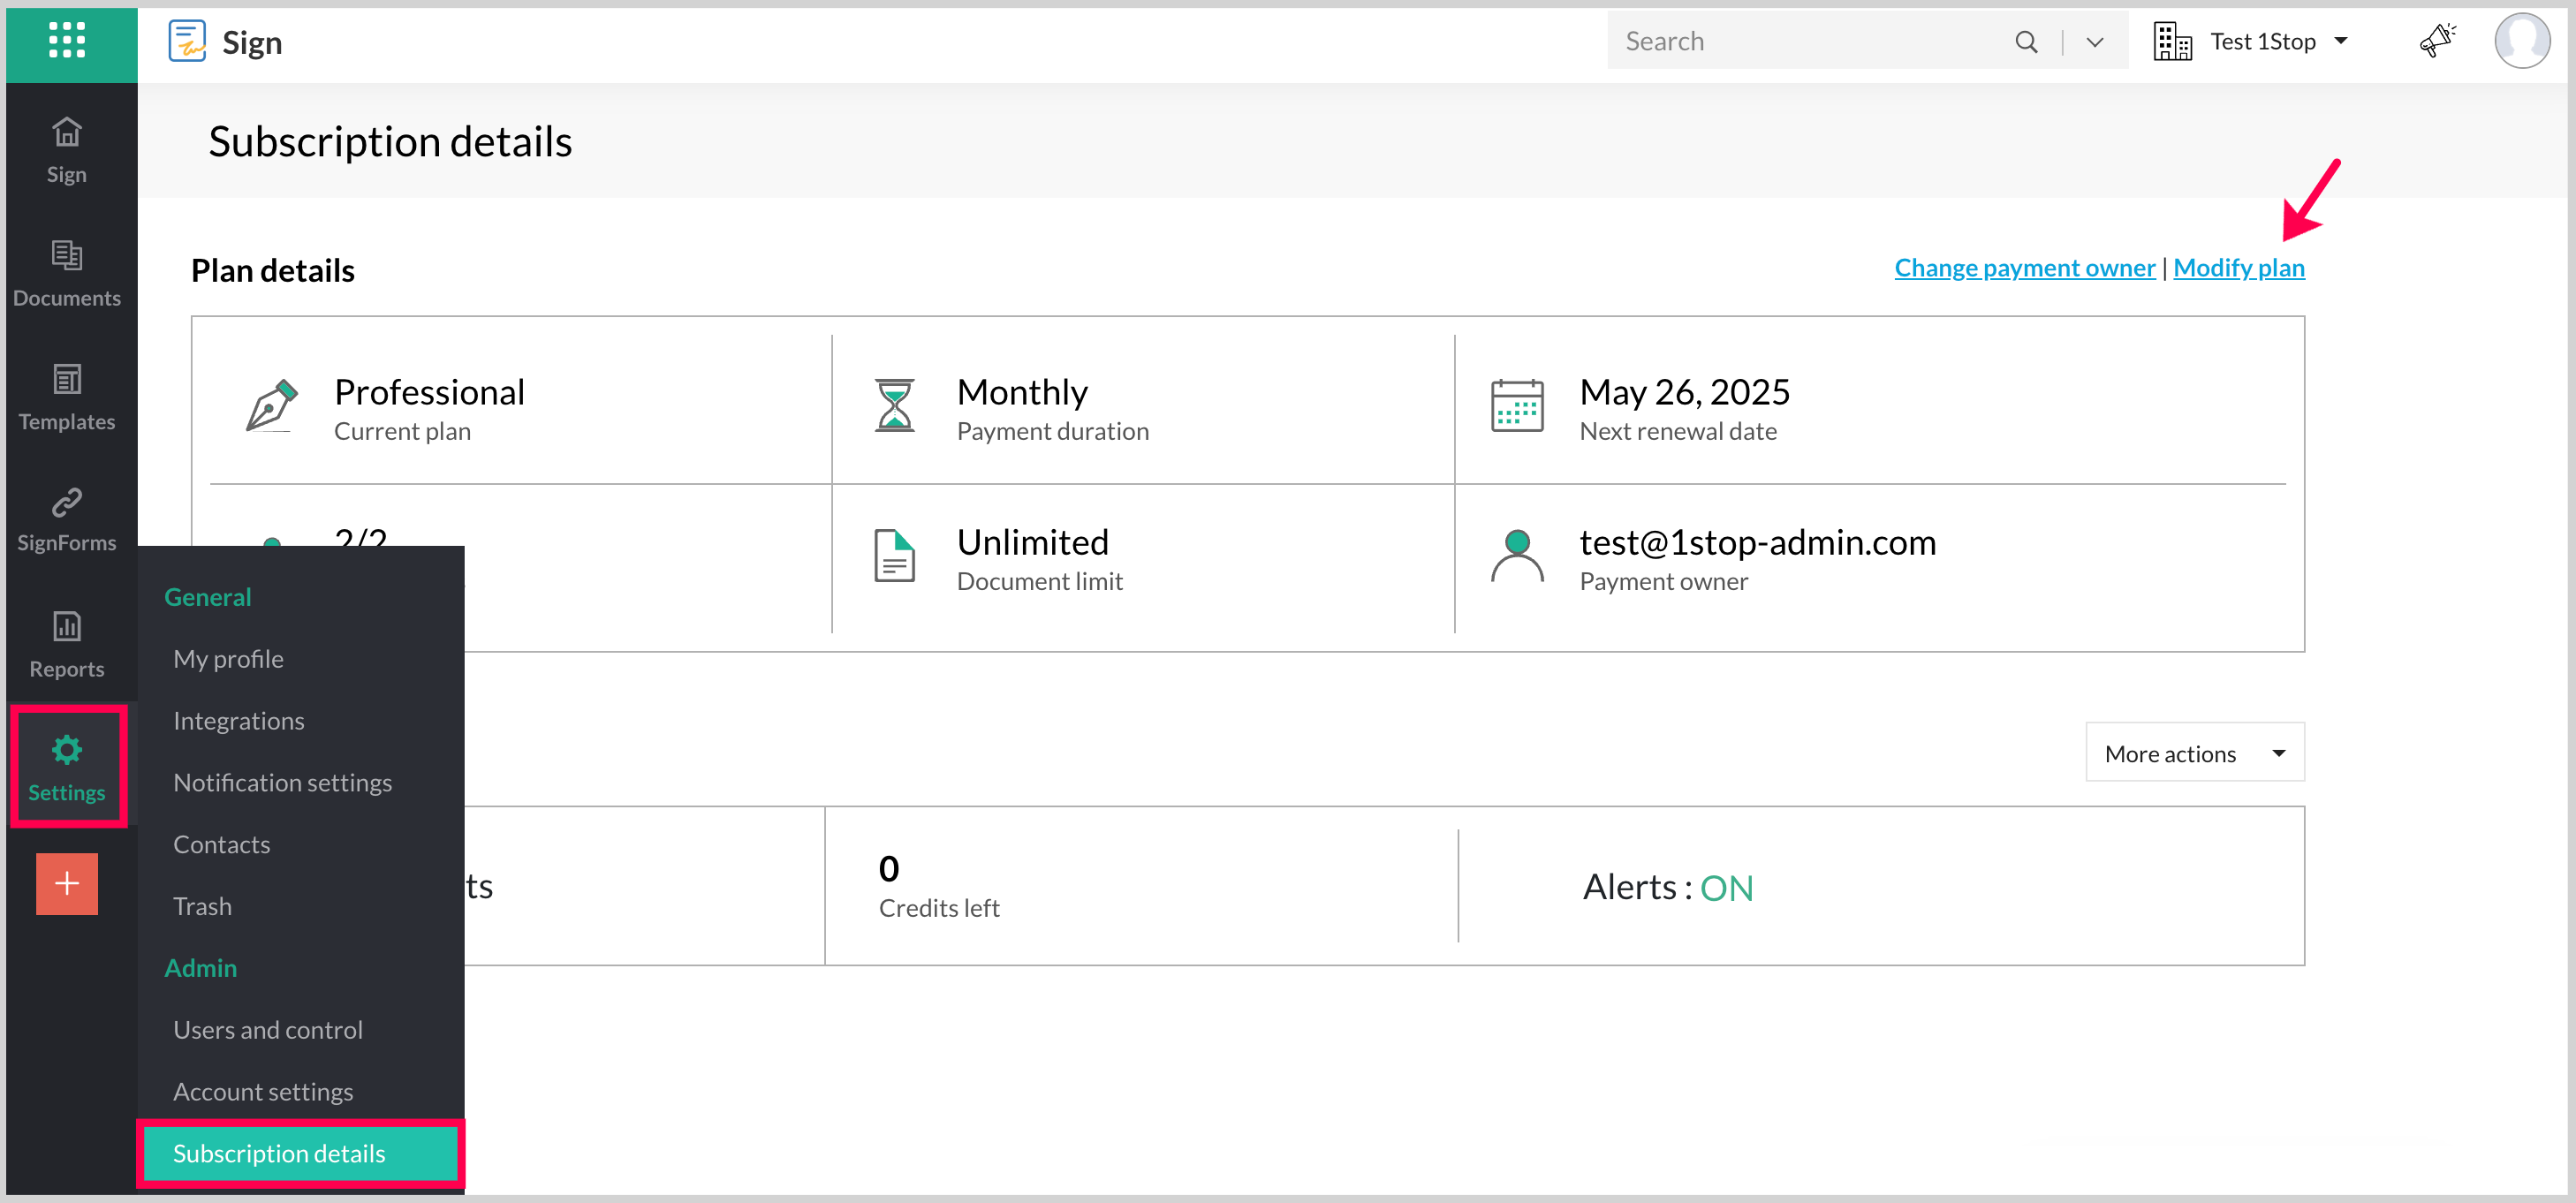Click Change payment owner link
This screenshot has height=1203, width=2576.
click(2024, 267)
